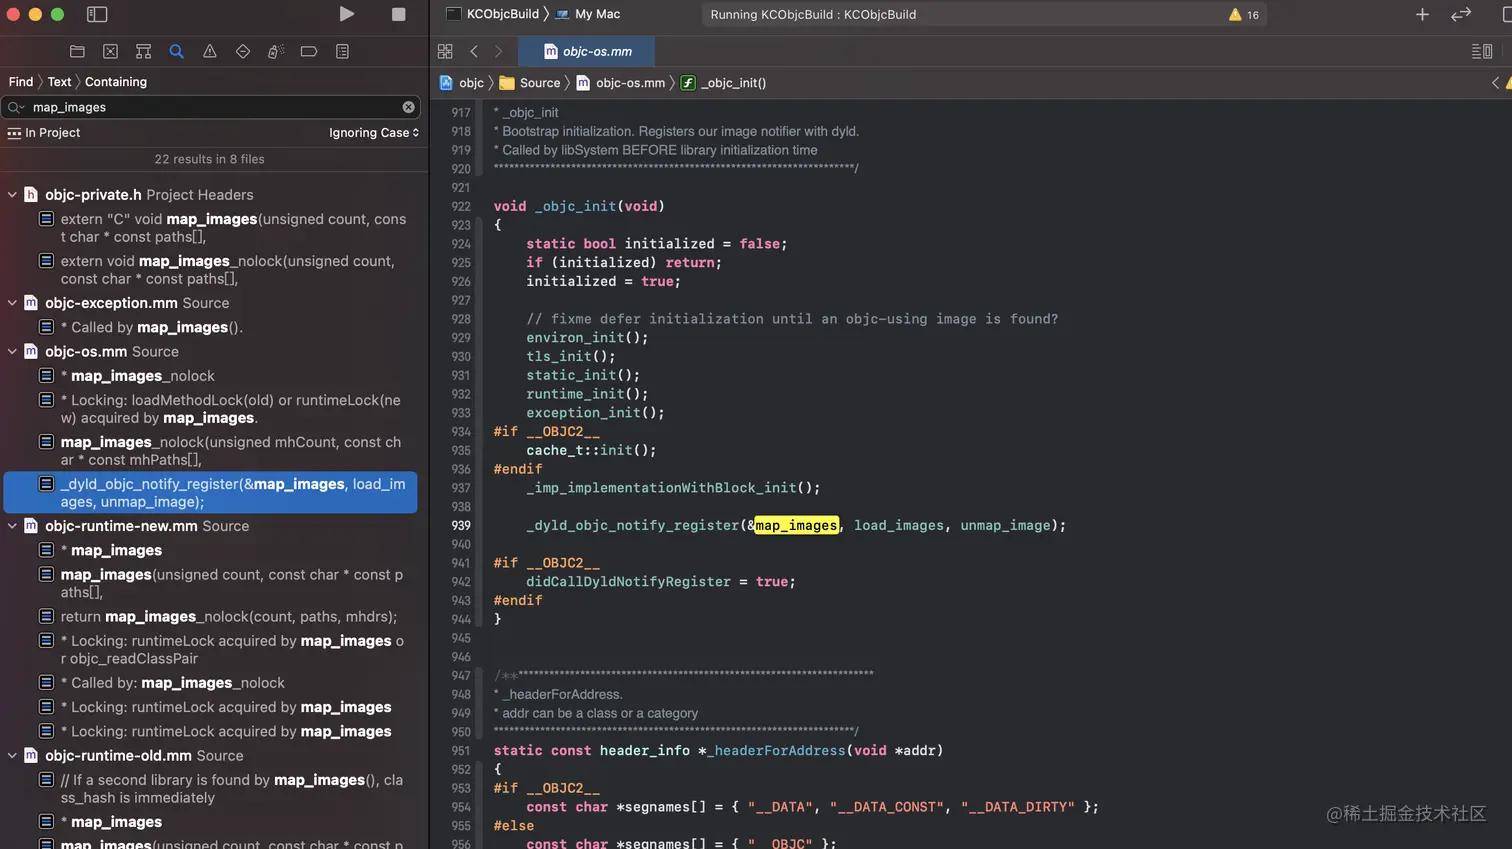The height and width of the screenshot is (849, 1512).
Task: Open the objc-os.mm editor tab
Action: tap(587, 51)
